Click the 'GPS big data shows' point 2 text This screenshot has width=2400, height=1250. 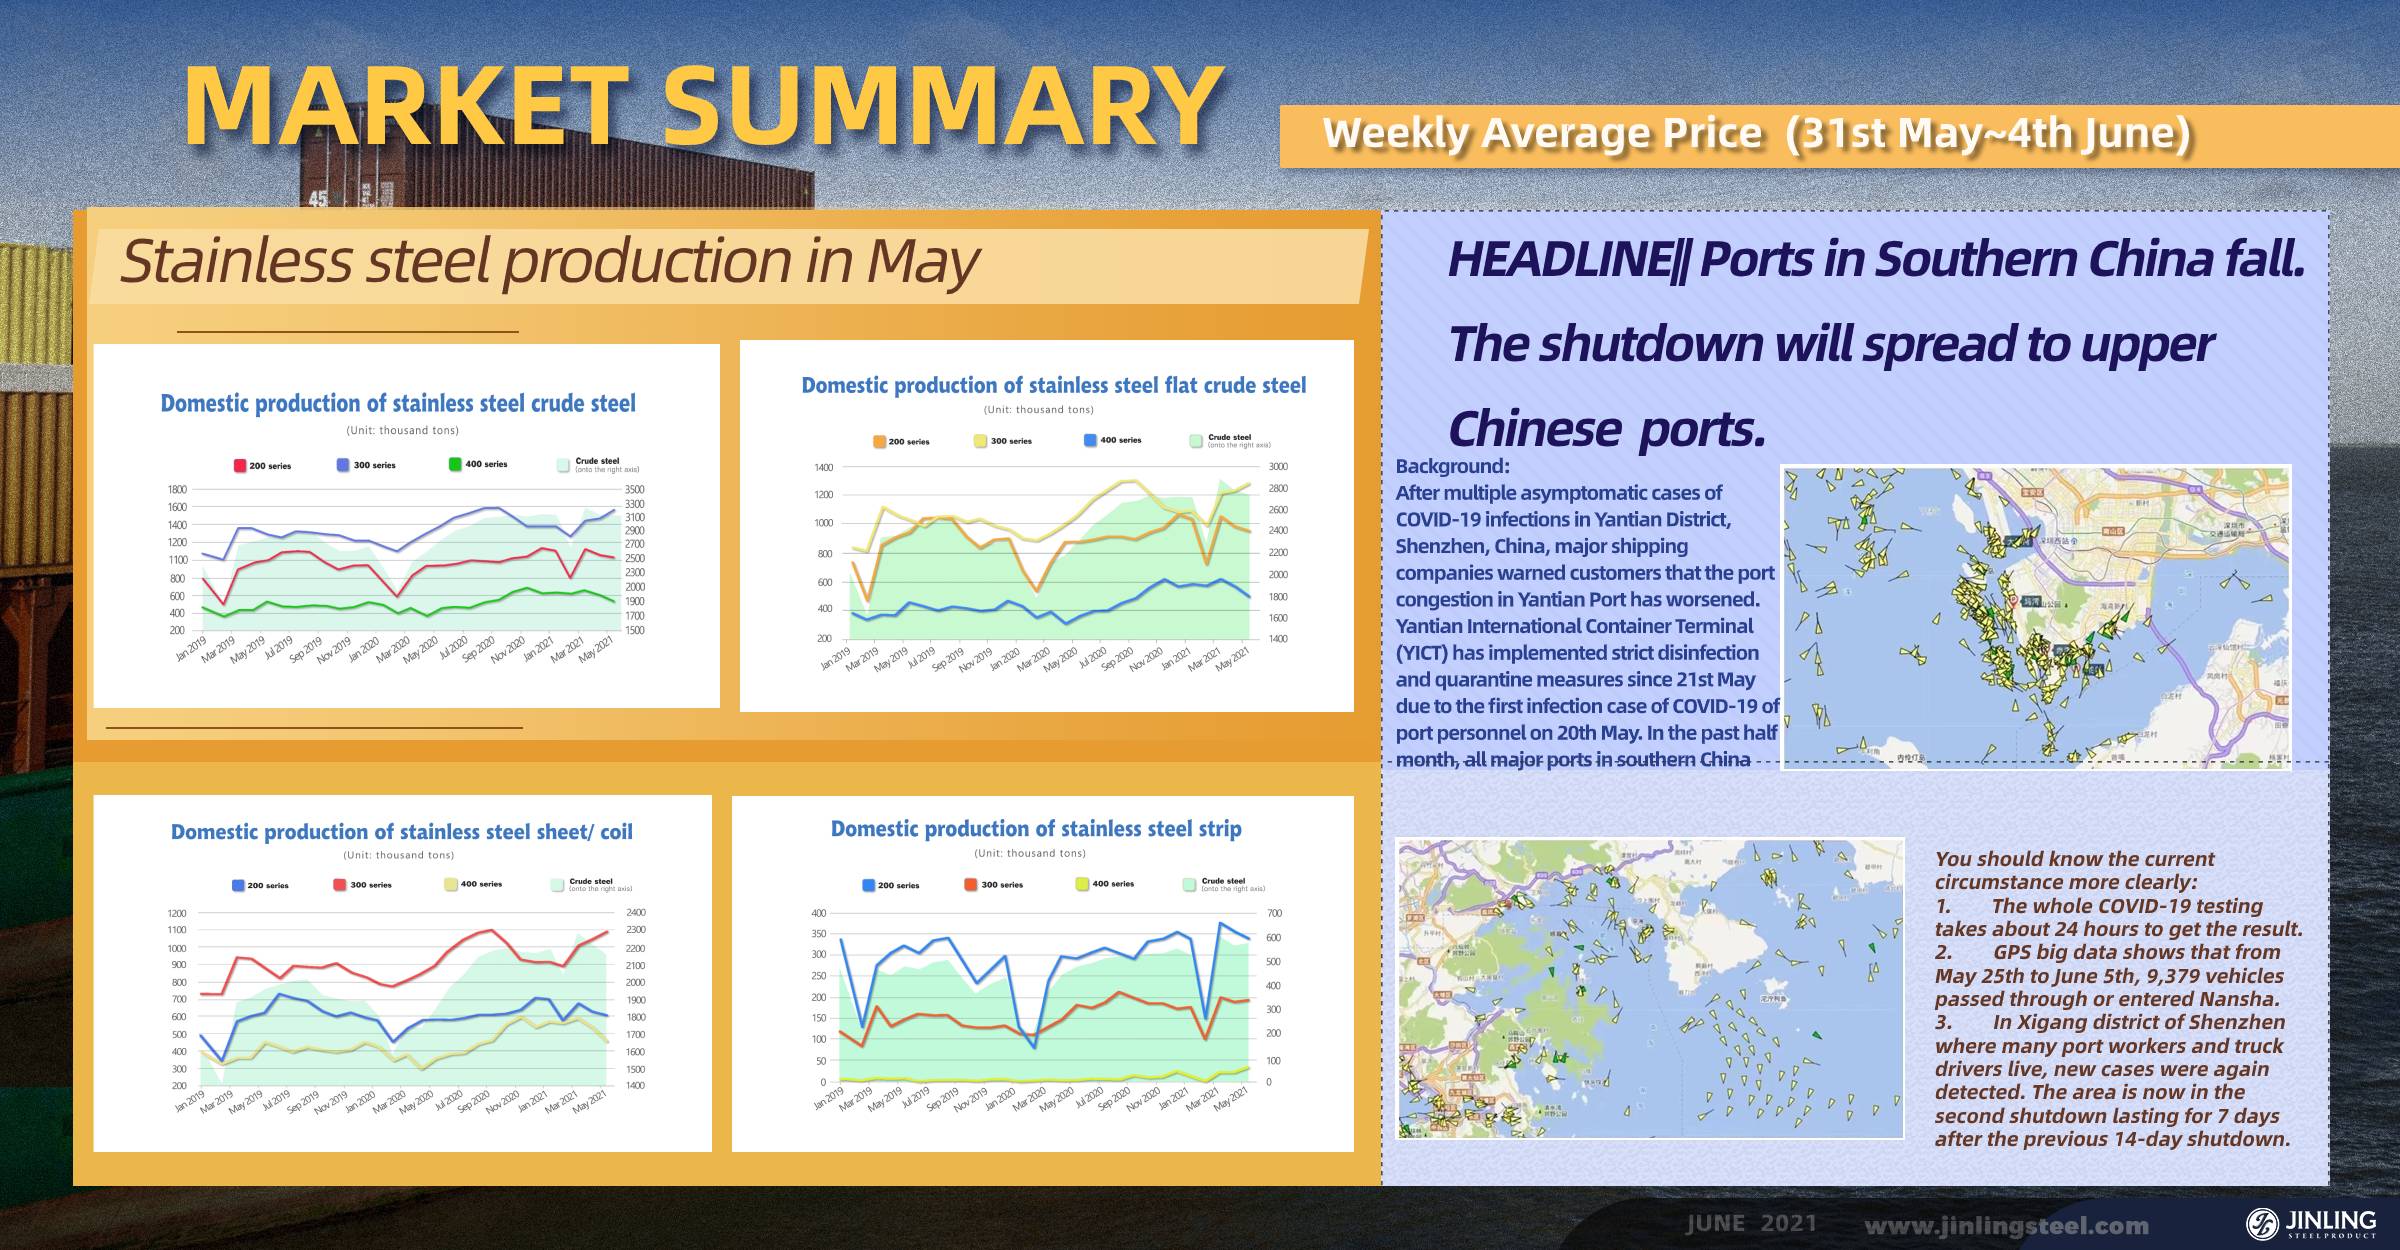coord(2109,976)
